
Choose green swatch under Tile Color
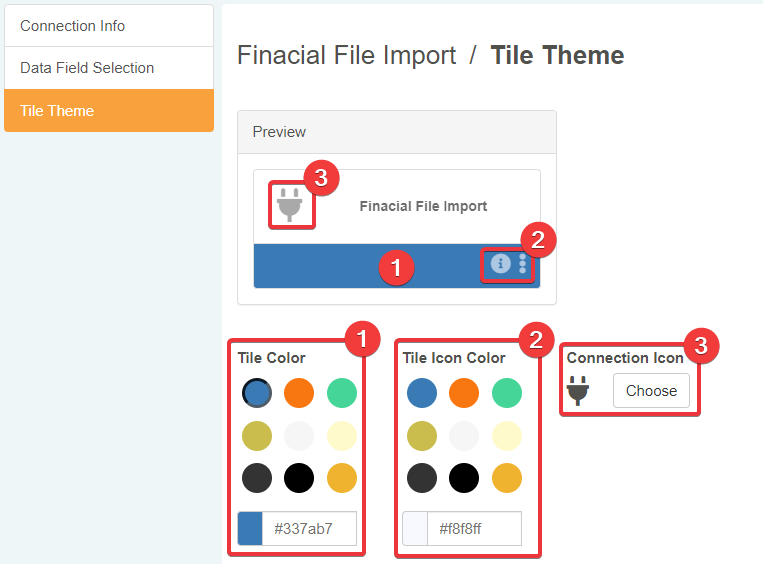(x=342, y=393)
